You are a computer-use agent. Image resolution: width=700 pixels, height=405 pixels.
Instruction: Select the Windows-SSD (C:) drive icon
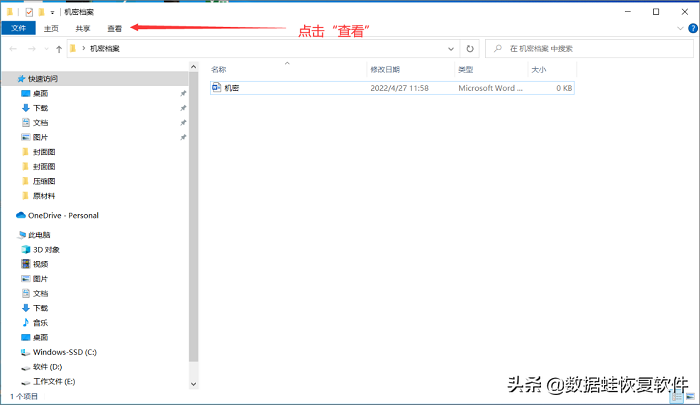coord(26,352)
